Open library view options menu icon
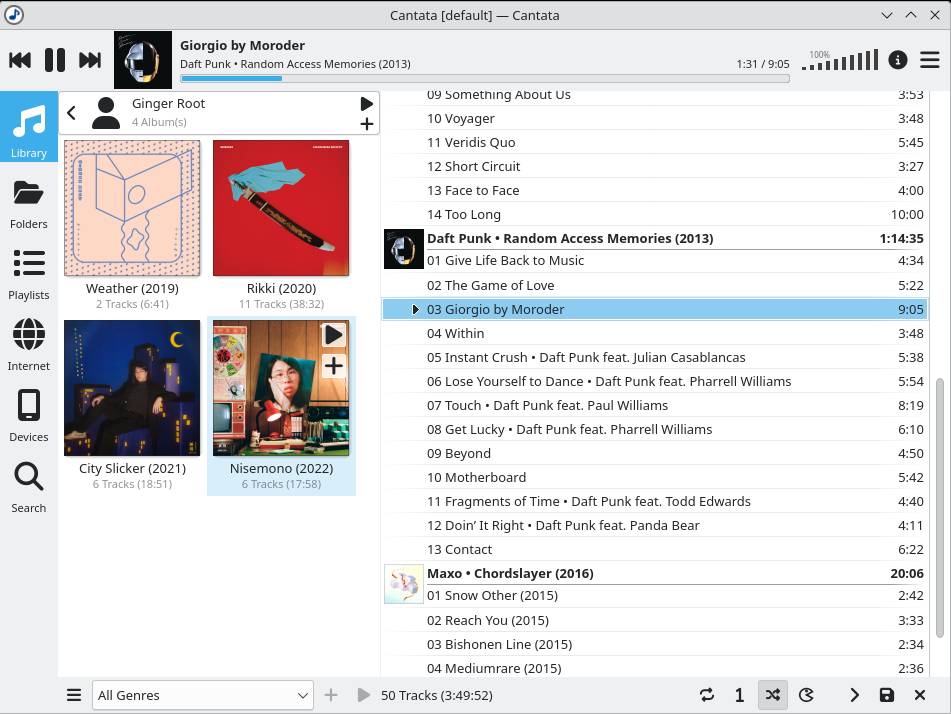This screenshot has height=714, width=951. (74, 695)
